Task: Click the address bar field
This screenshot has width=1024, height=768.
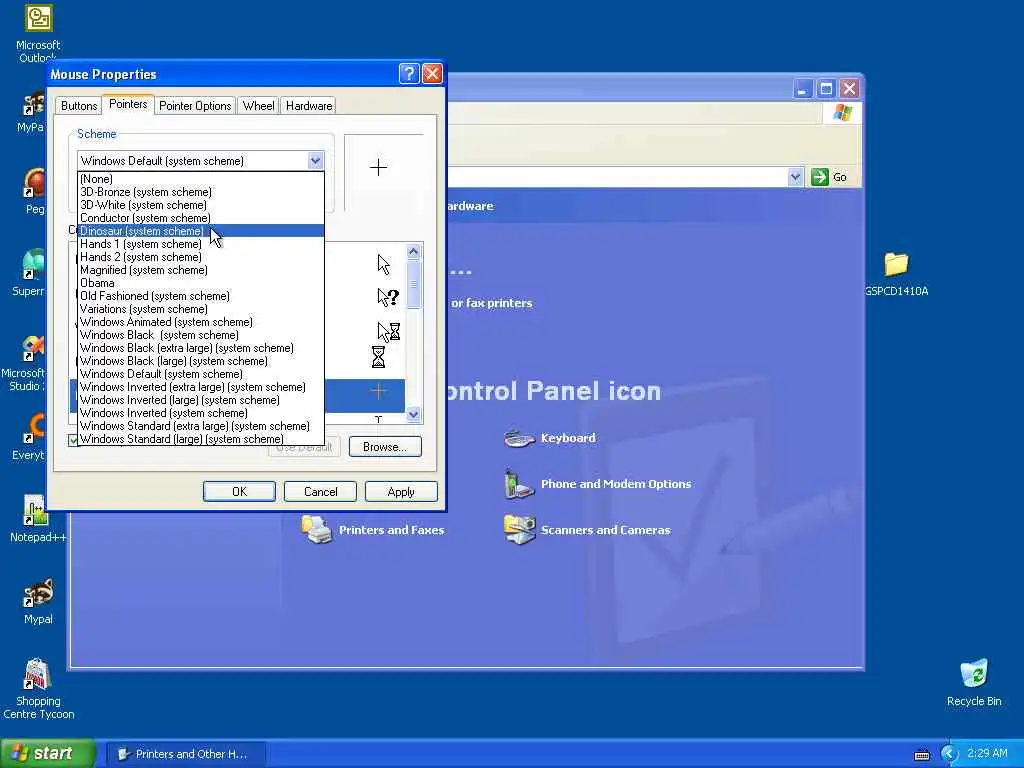Action: click(x=617, y=177)
